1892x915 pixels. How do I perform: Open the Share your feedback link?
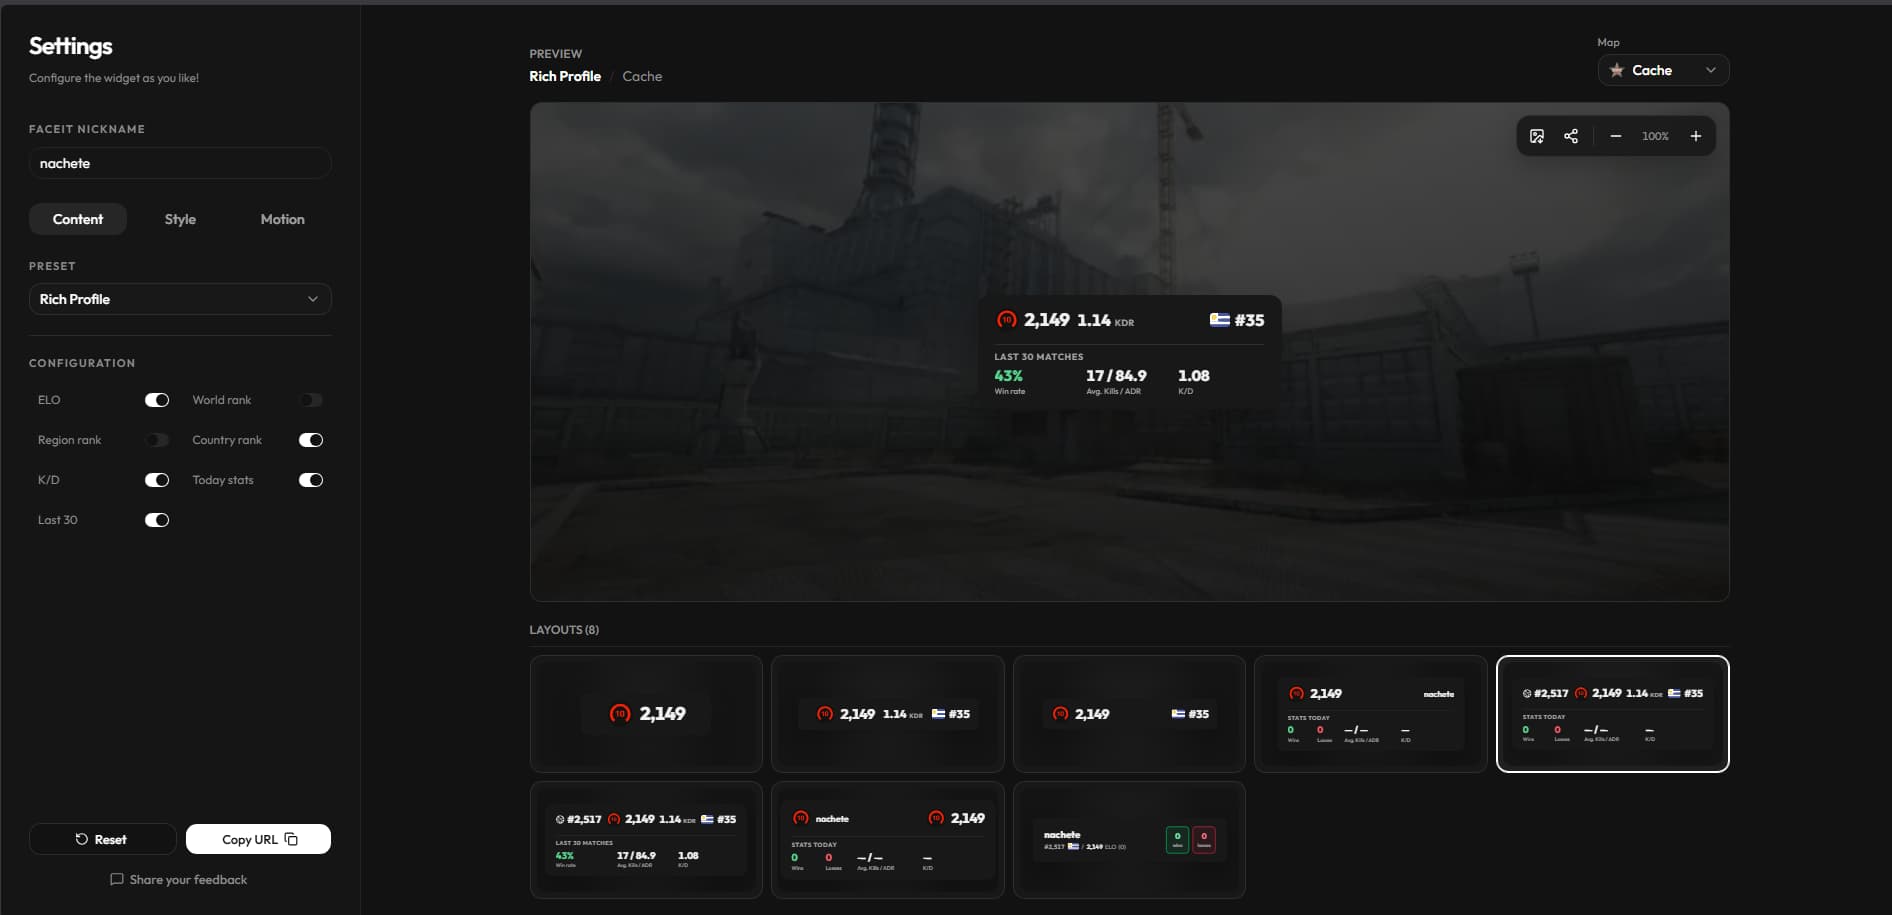179,879
